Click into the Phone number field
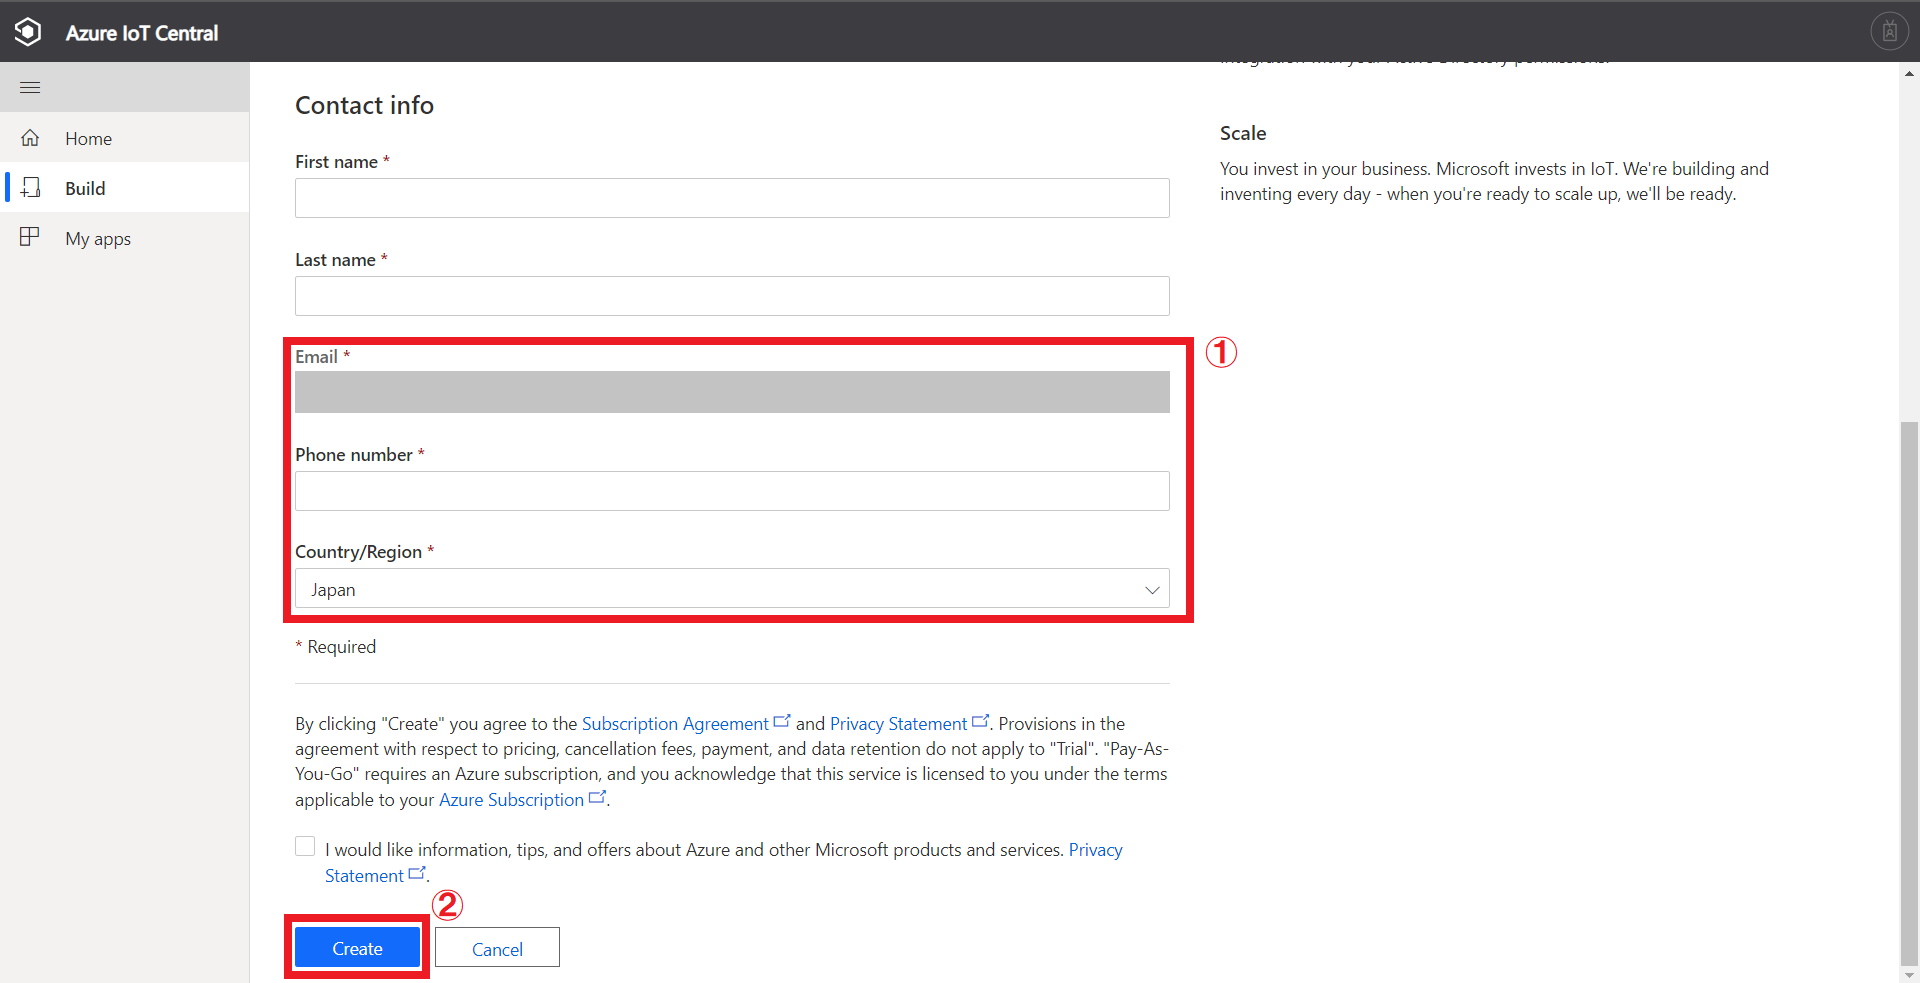1920x983 pixels. coord(731,491)
